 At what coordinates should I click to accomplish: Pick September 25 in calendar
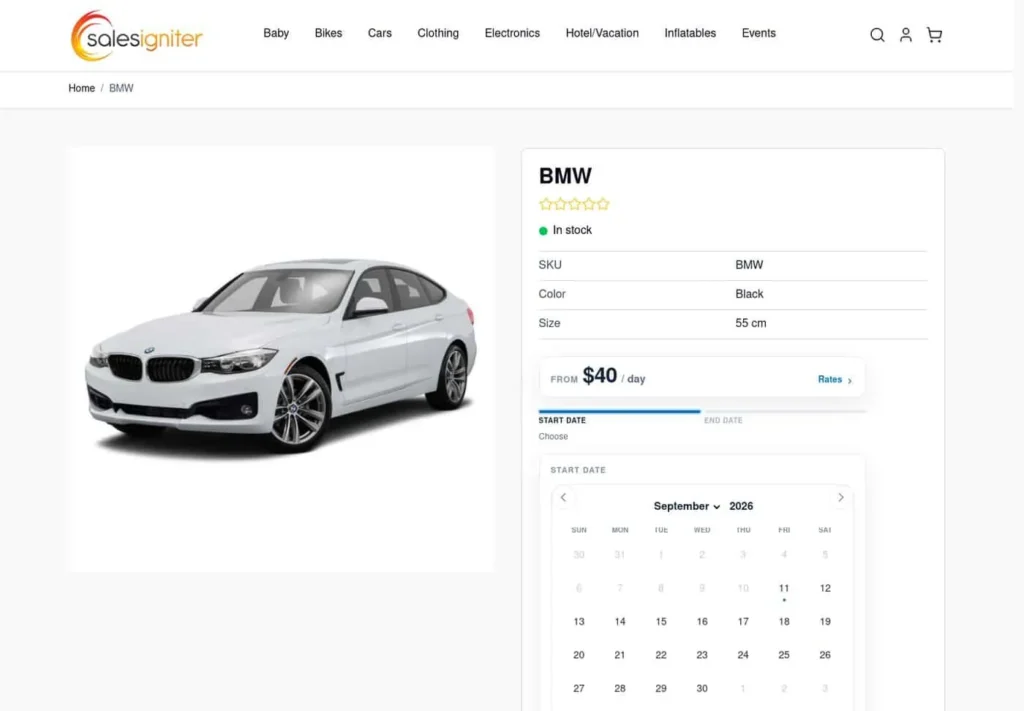[x=784, y=655]
